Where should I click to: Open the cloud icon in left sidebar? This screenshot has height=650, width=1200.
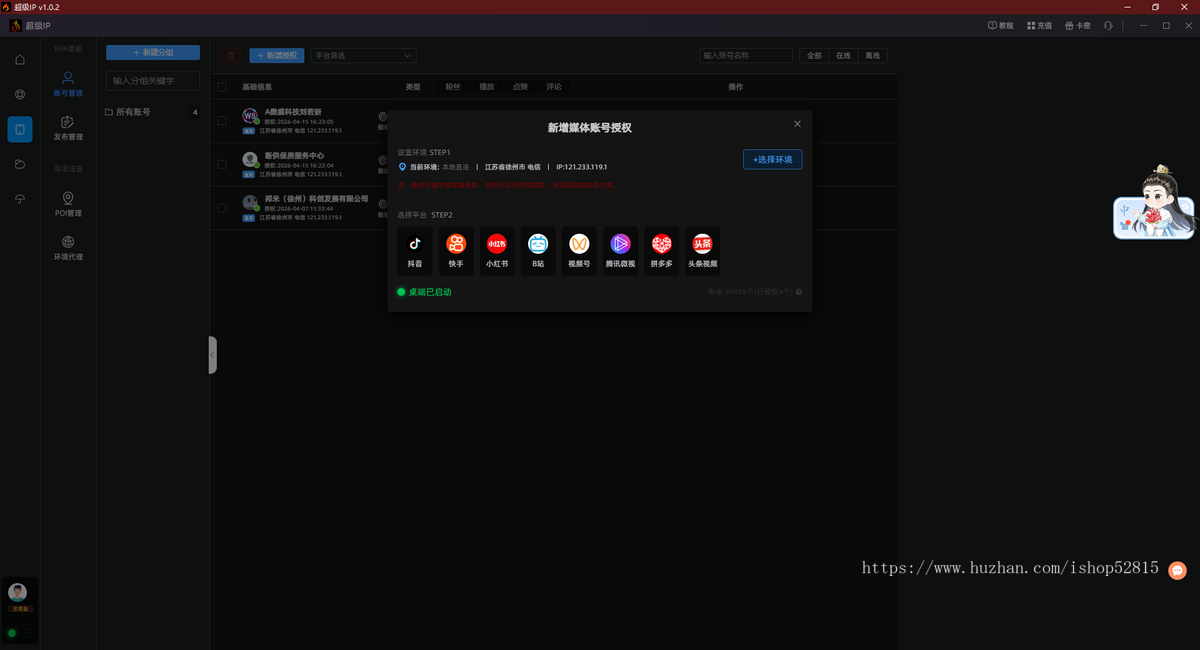20,164
